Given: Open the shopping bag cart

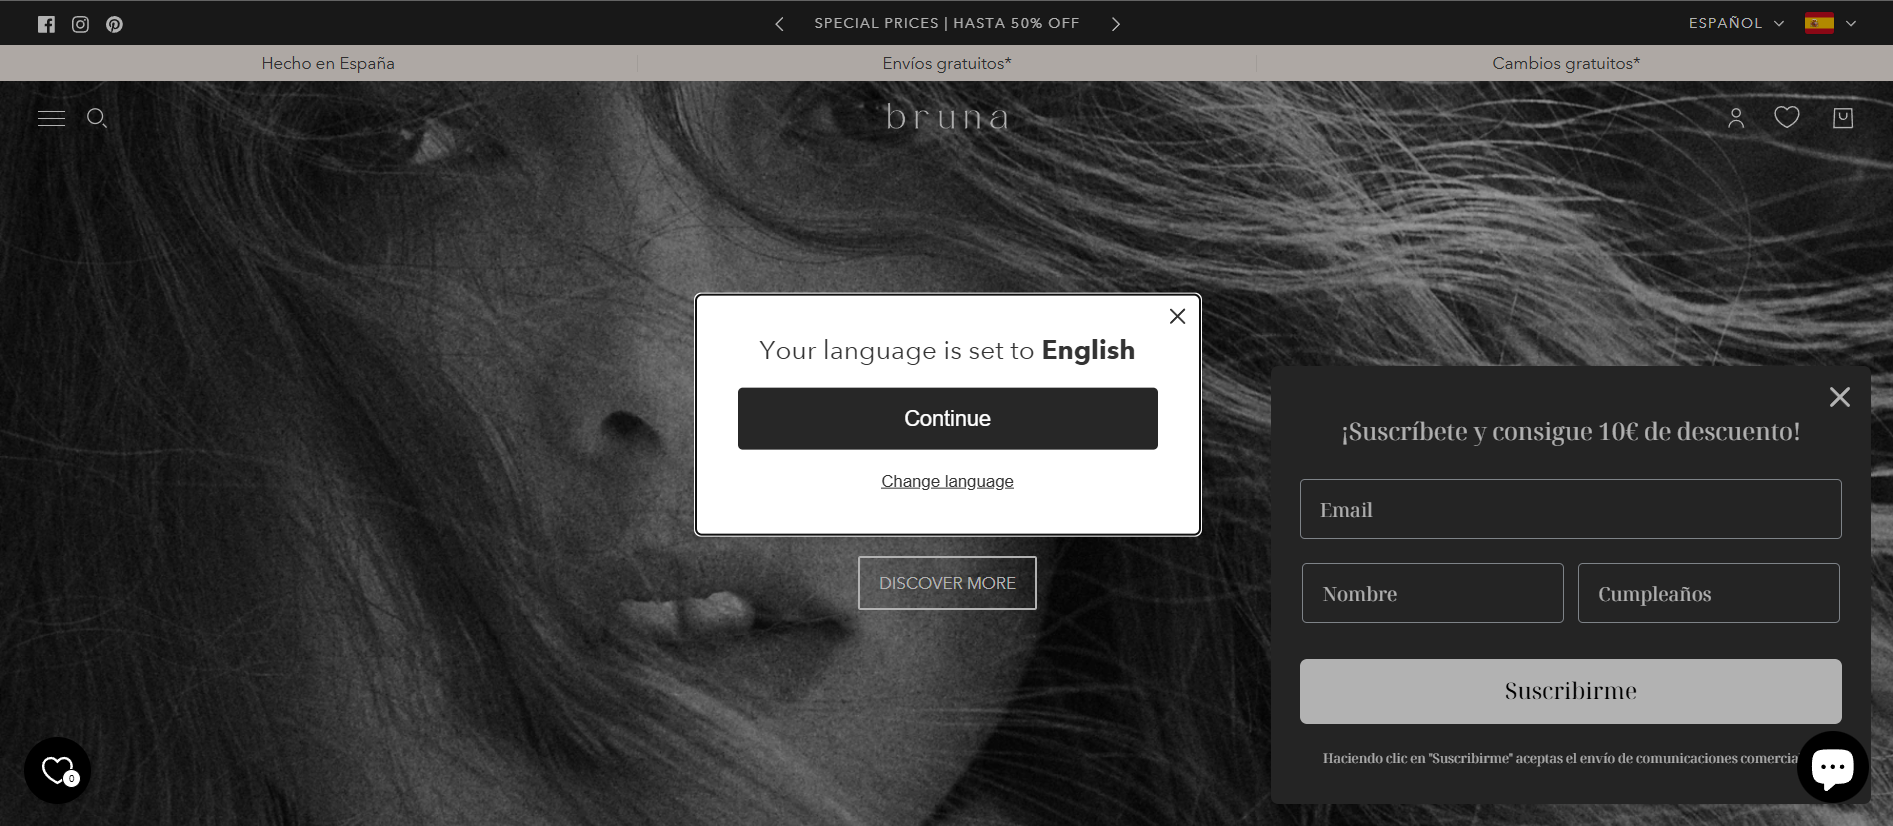Looking at the screenshot, I should pos(1843,118).
